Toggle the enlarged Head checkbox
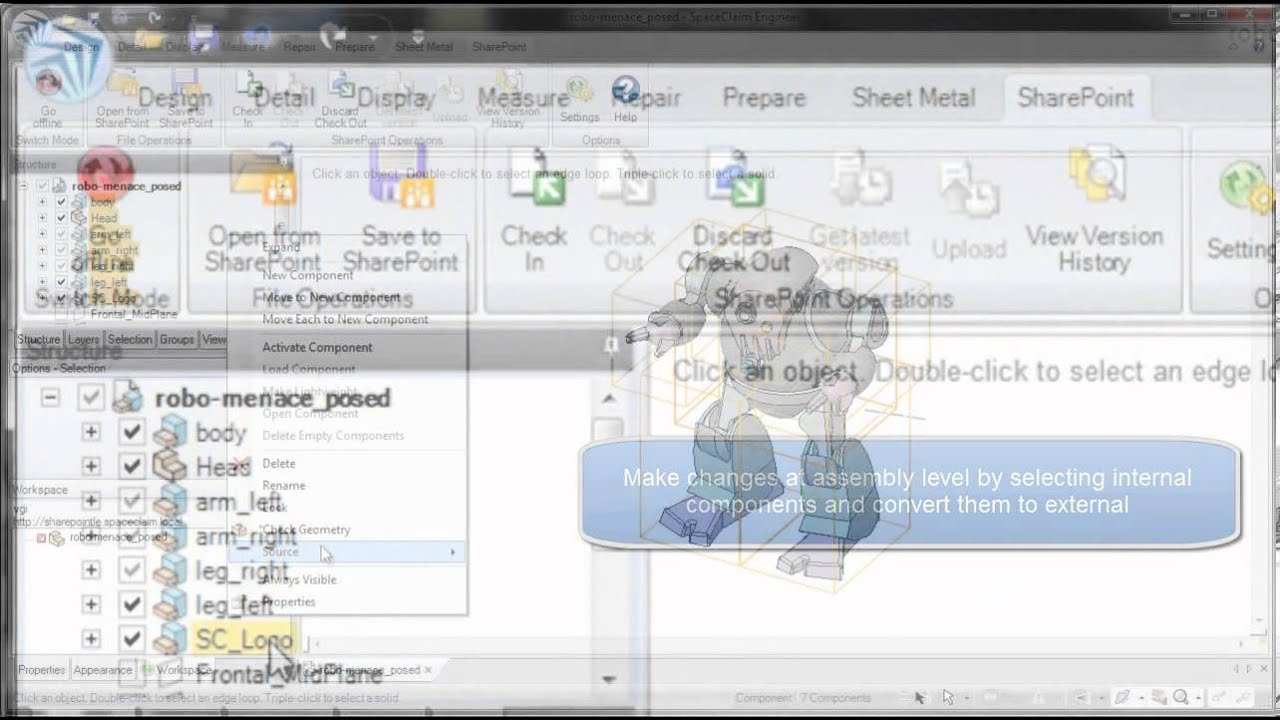 131,466
